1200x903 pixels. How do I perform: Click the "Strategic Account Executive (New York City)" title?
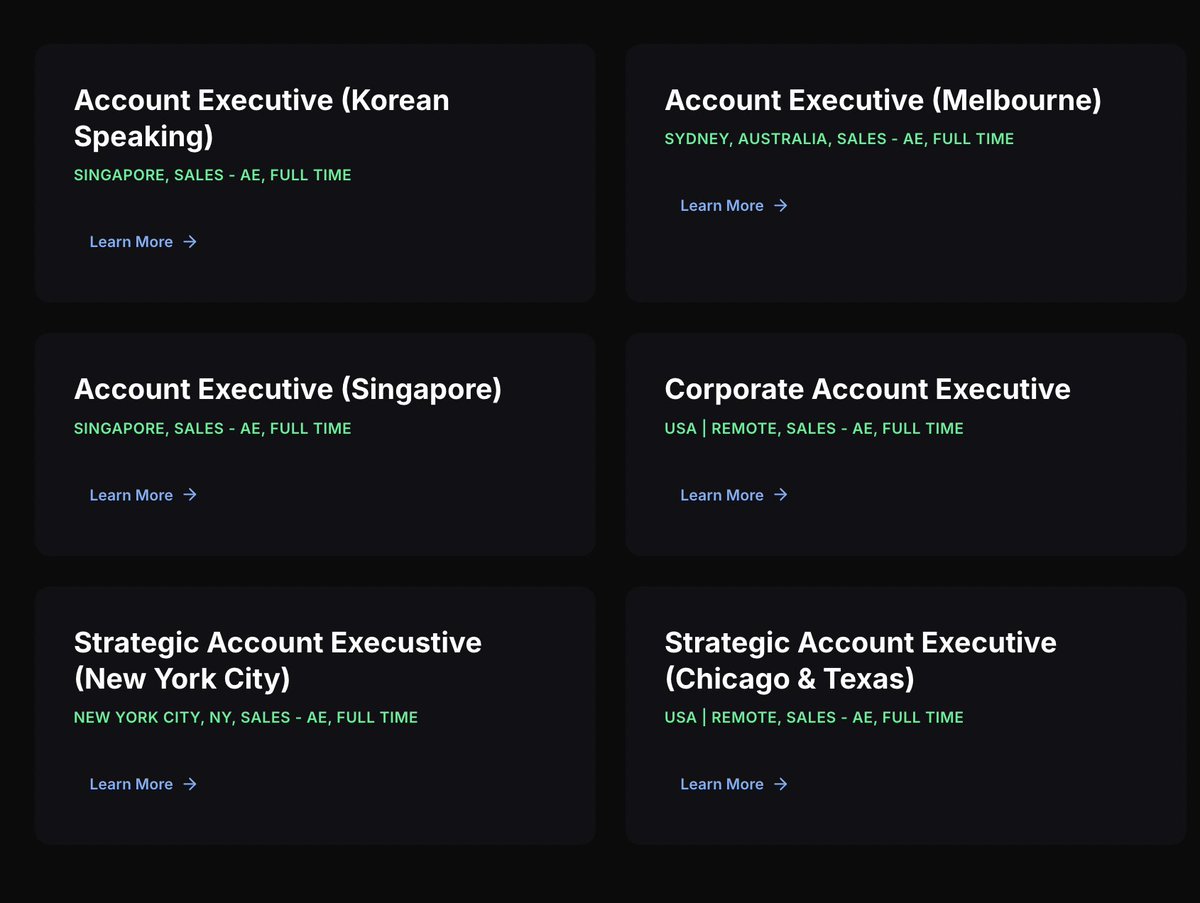(278, 660)
